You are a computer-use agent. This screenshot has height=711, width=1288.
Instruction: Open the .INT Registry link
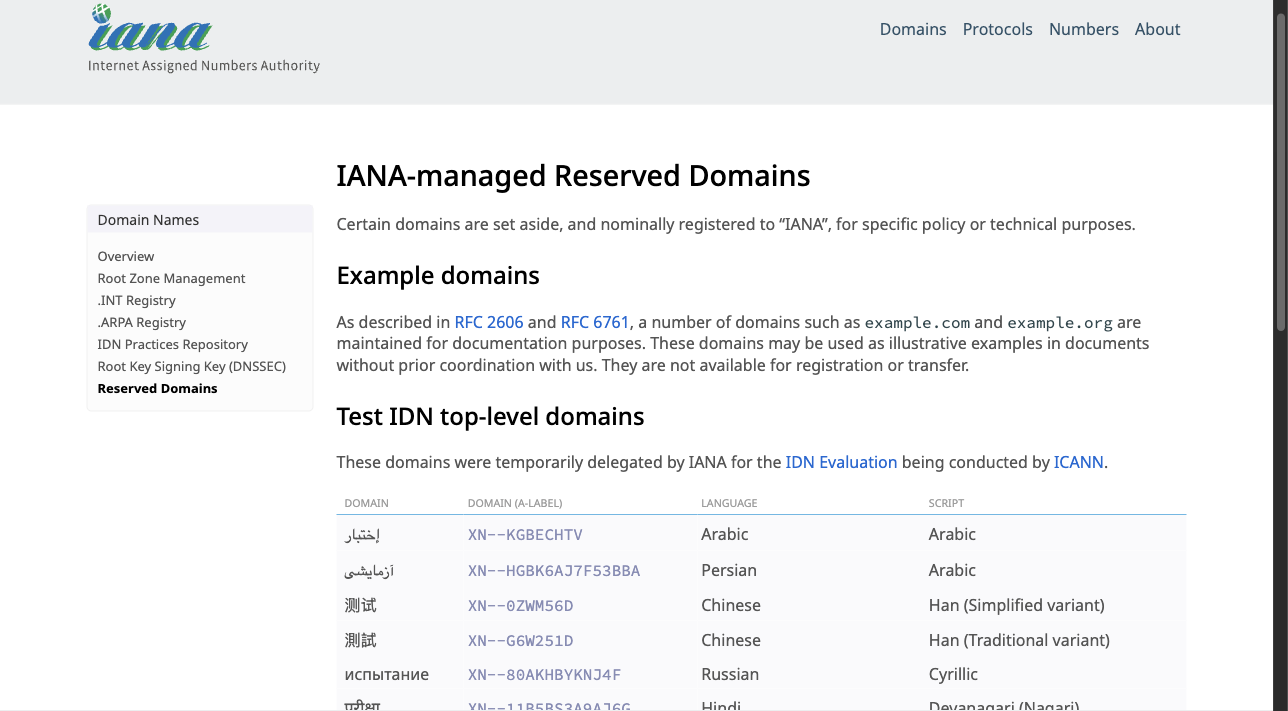(136, 300)
